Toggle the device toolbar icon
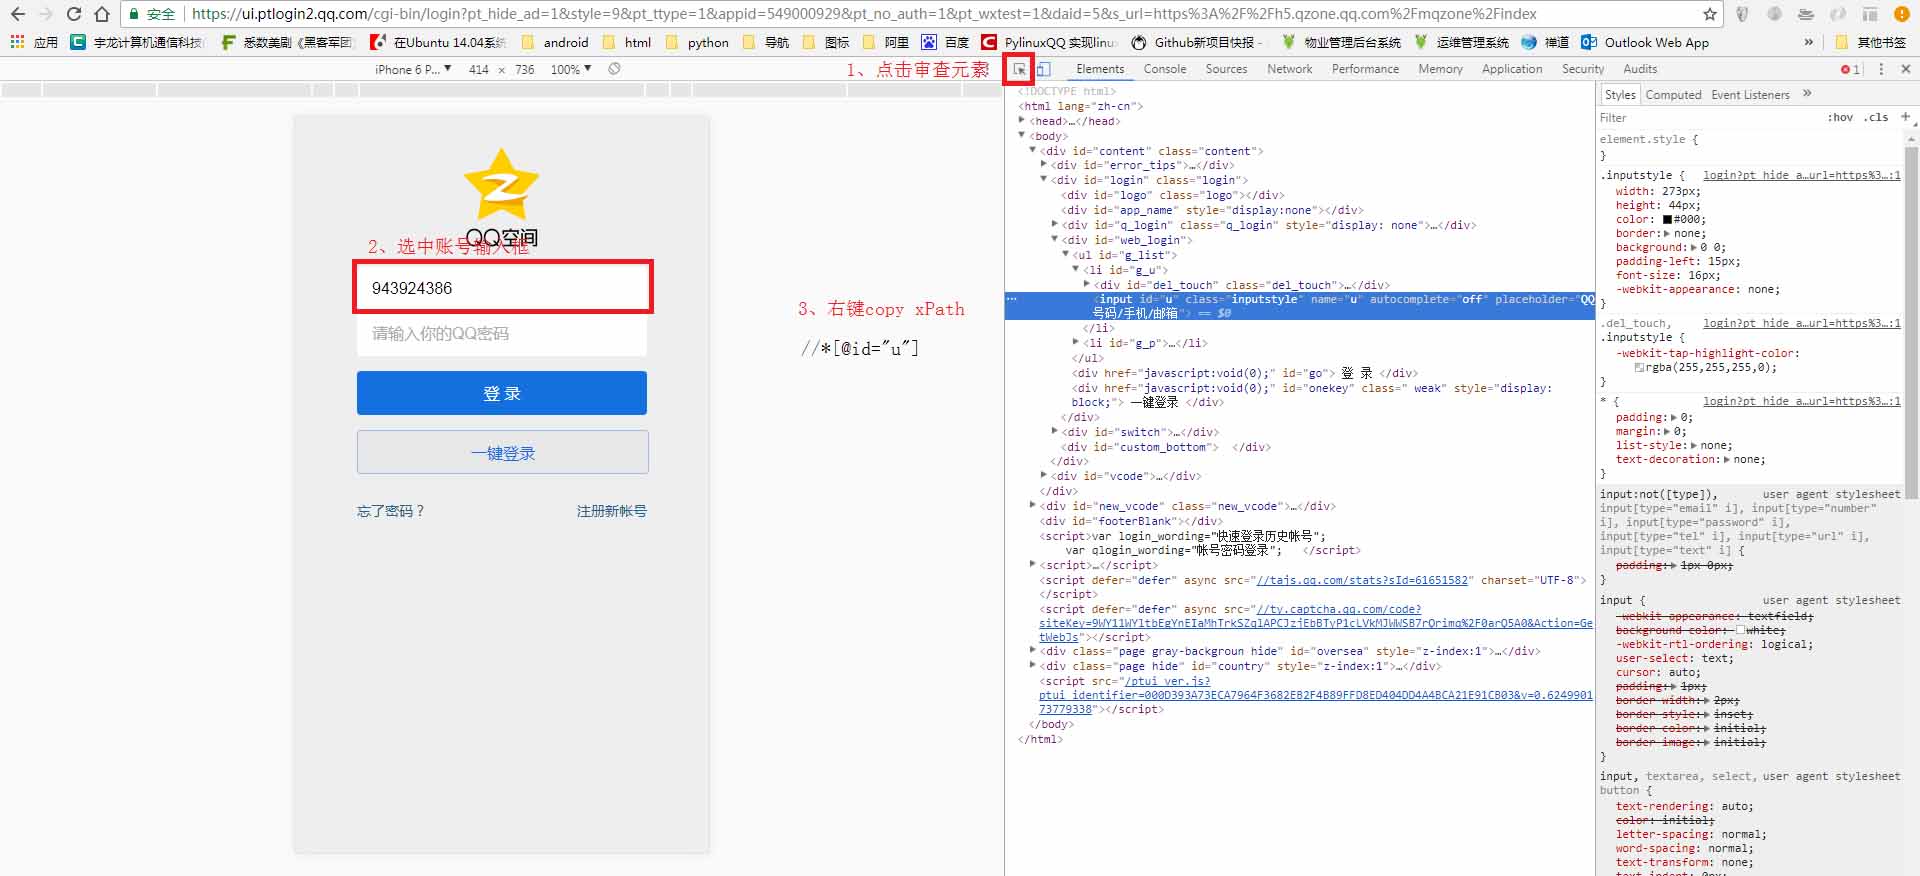Image resolution: width=1920 pixels, height=876 pixels. (x=1043, y=69)
